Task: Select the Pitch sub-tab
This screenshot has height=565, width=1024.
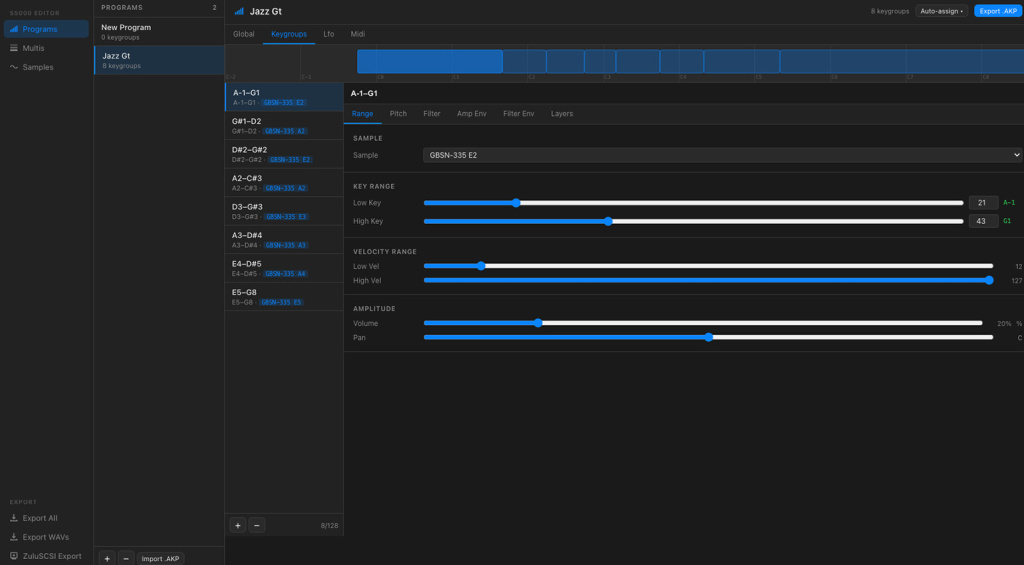Action: [x=398, y=114]
